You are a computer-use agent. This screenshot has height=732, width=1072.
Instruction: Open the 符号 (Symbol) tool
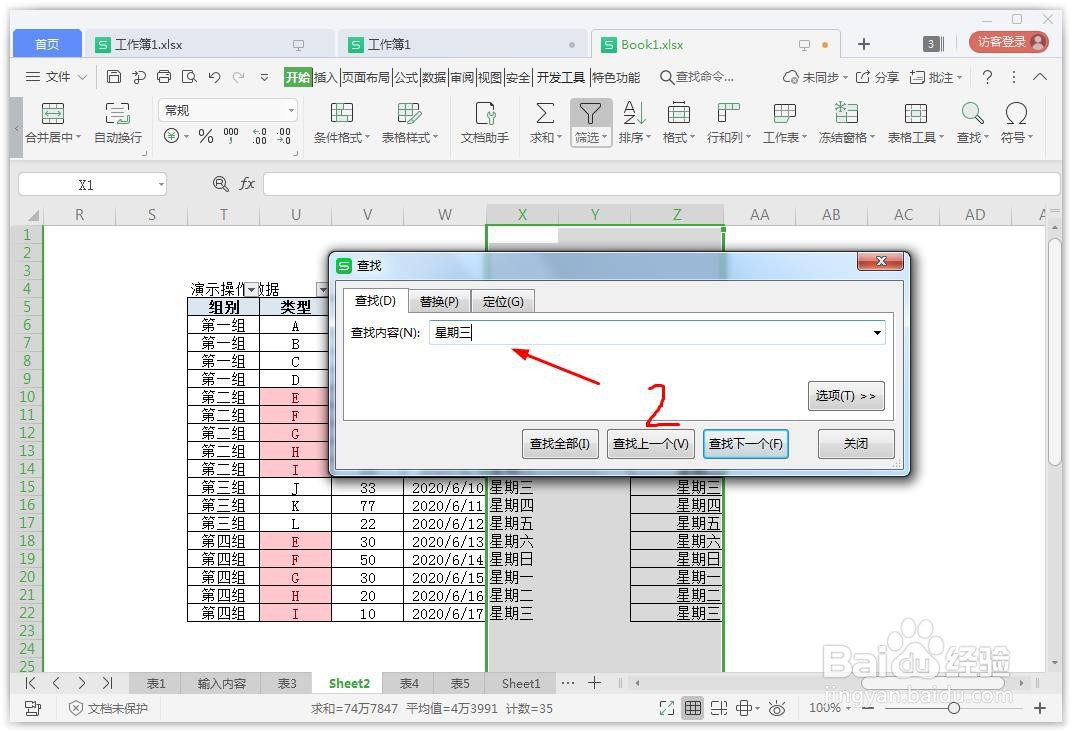point(1017,122)
